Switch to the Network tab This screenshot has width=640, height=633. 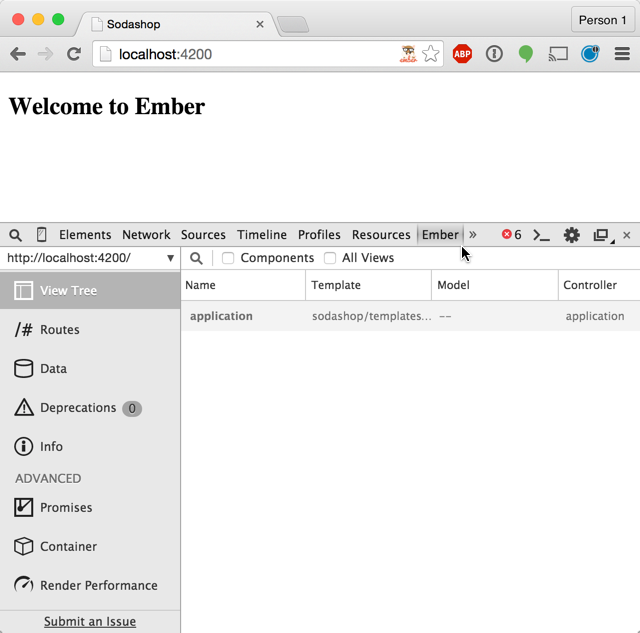point(146,235)
